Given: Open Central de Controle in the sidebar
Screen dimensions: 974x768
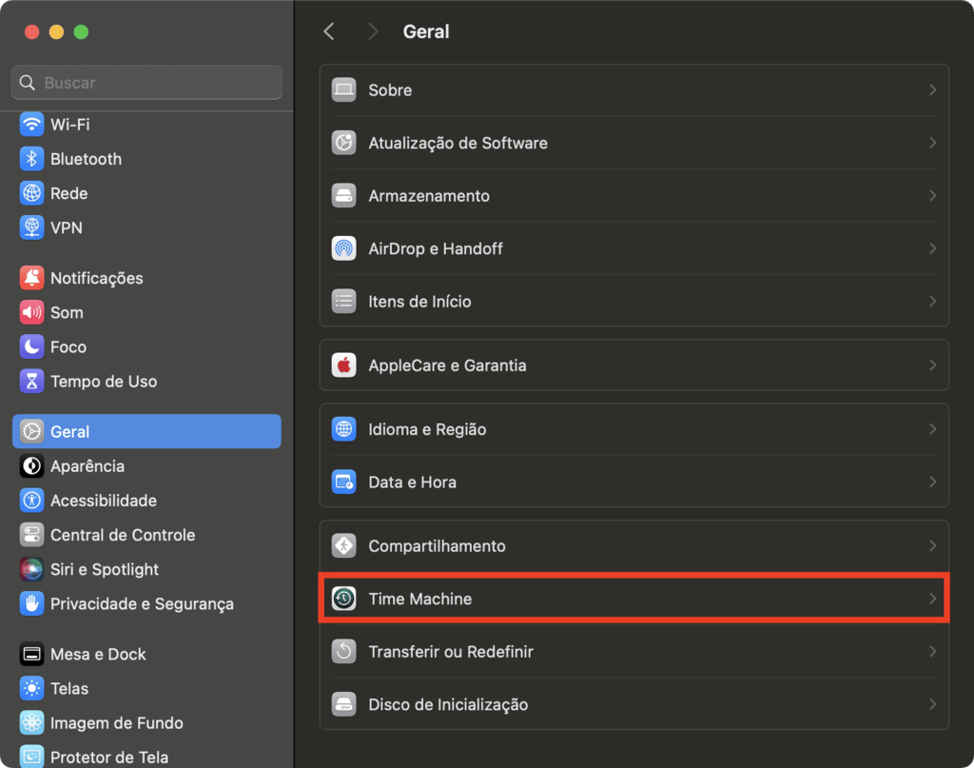Looking at the screenshot, I should click(122, 535).
